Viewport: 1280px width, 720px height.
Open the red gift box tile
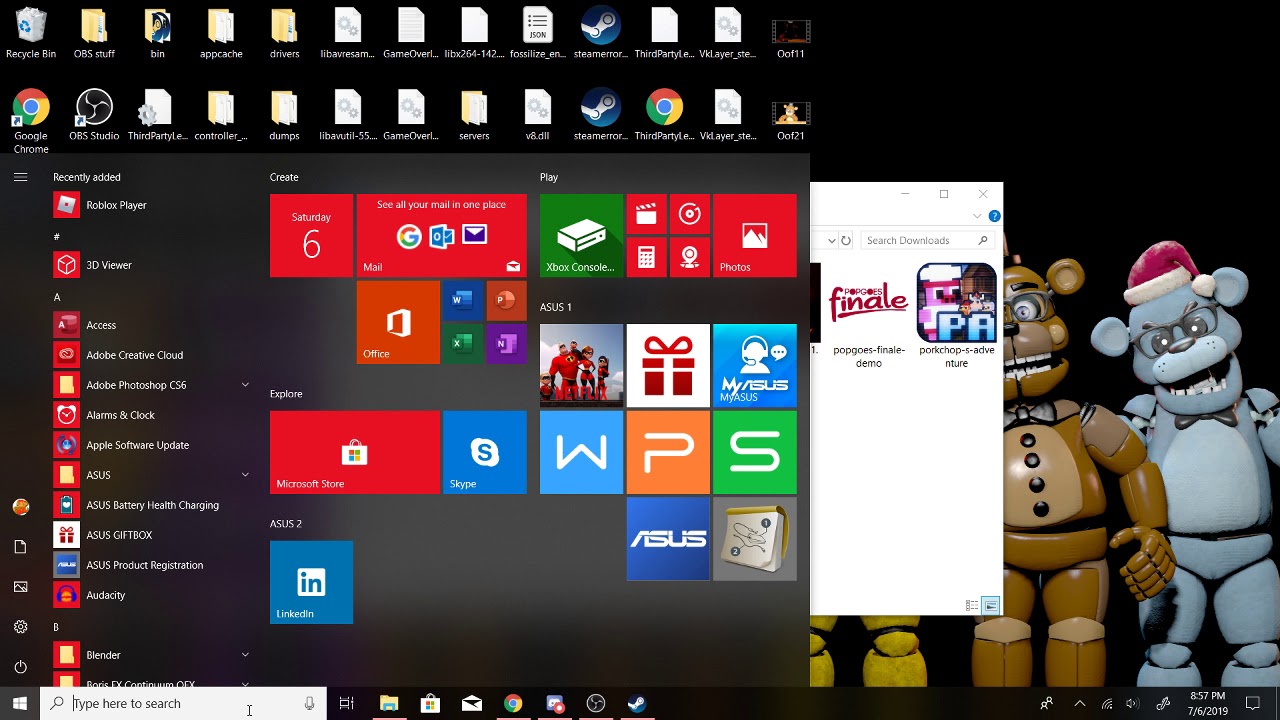[668, 365]
